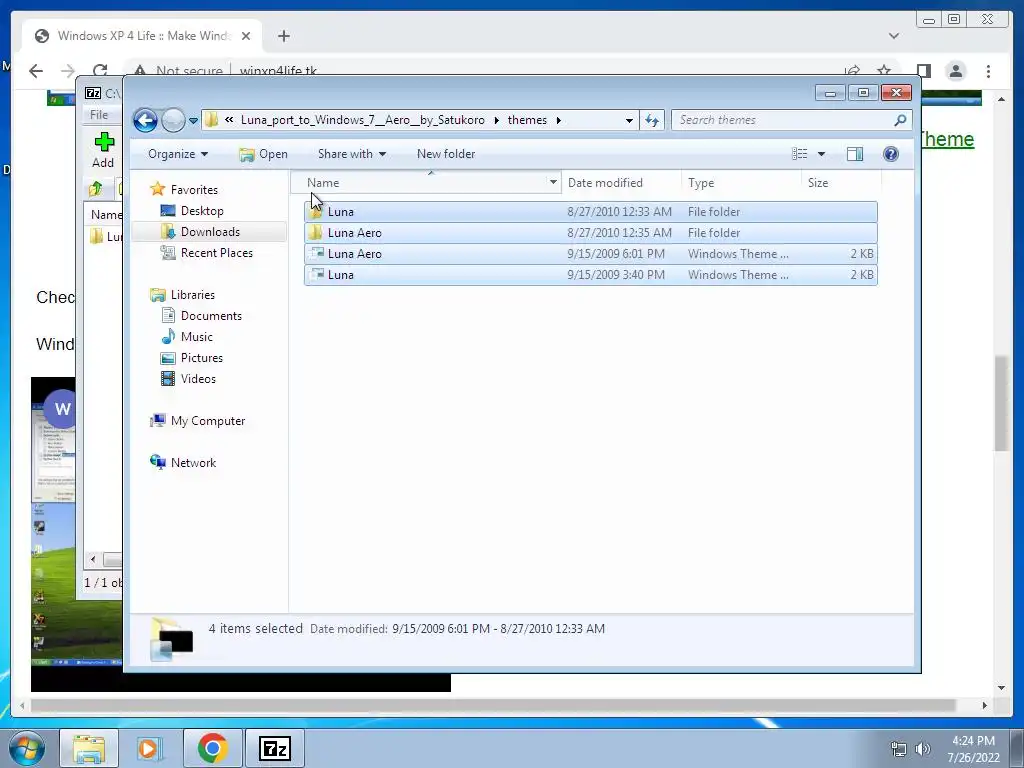Select the Luna Aero Windows Theme file icon

(x=316, y=253)
